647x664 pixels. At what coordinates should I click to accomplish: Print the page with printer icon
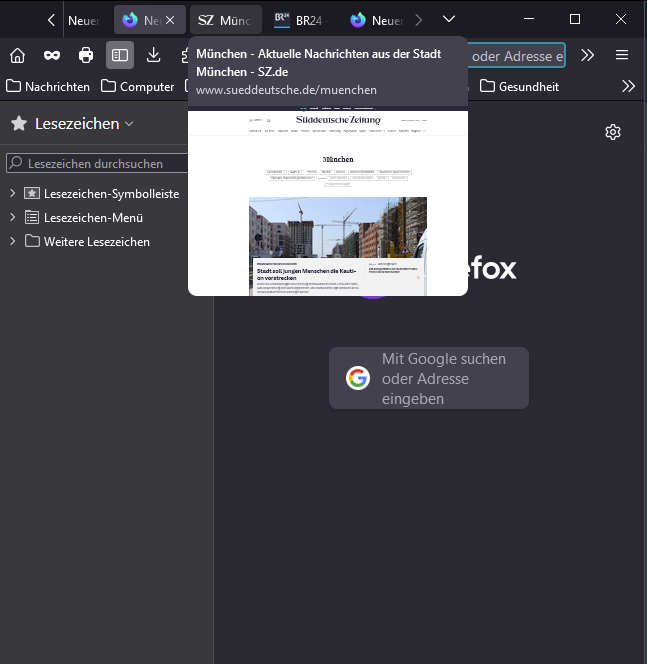pyautogui.click(x=86, y=55)
